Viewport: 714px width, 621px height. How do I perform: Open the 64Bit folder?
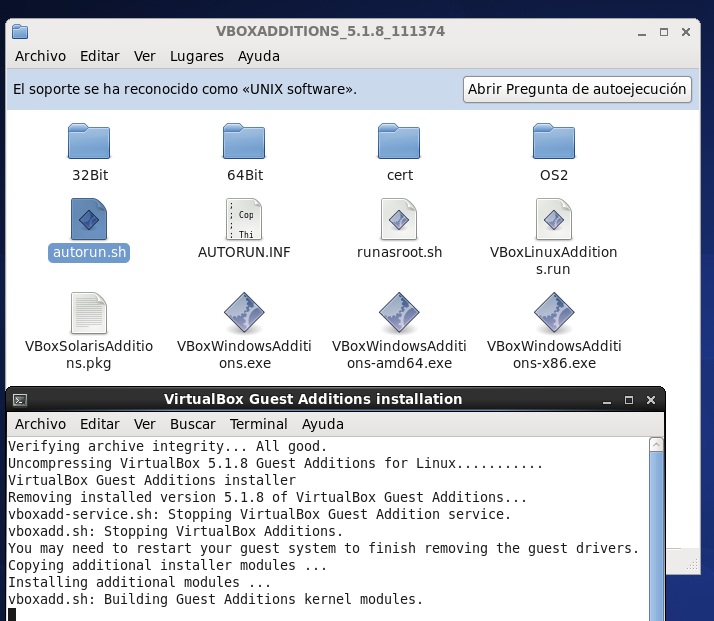[x=244, y=141]
